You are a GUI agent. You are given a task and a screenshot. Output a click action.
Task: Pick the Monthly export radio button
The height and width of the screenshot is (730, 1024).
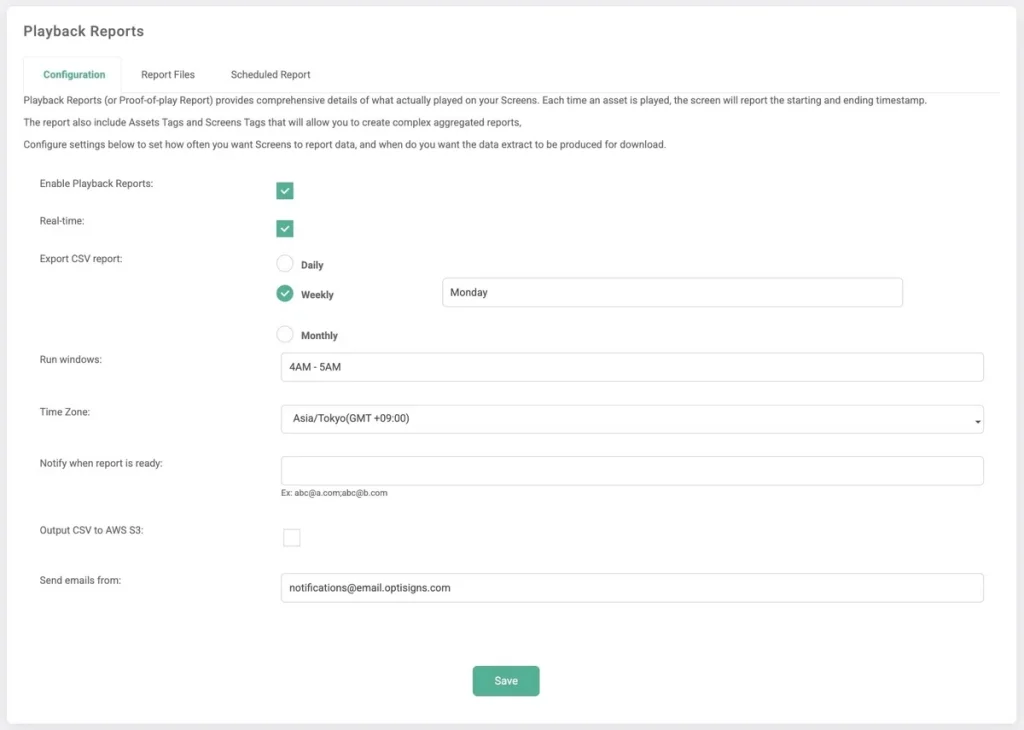285,334
